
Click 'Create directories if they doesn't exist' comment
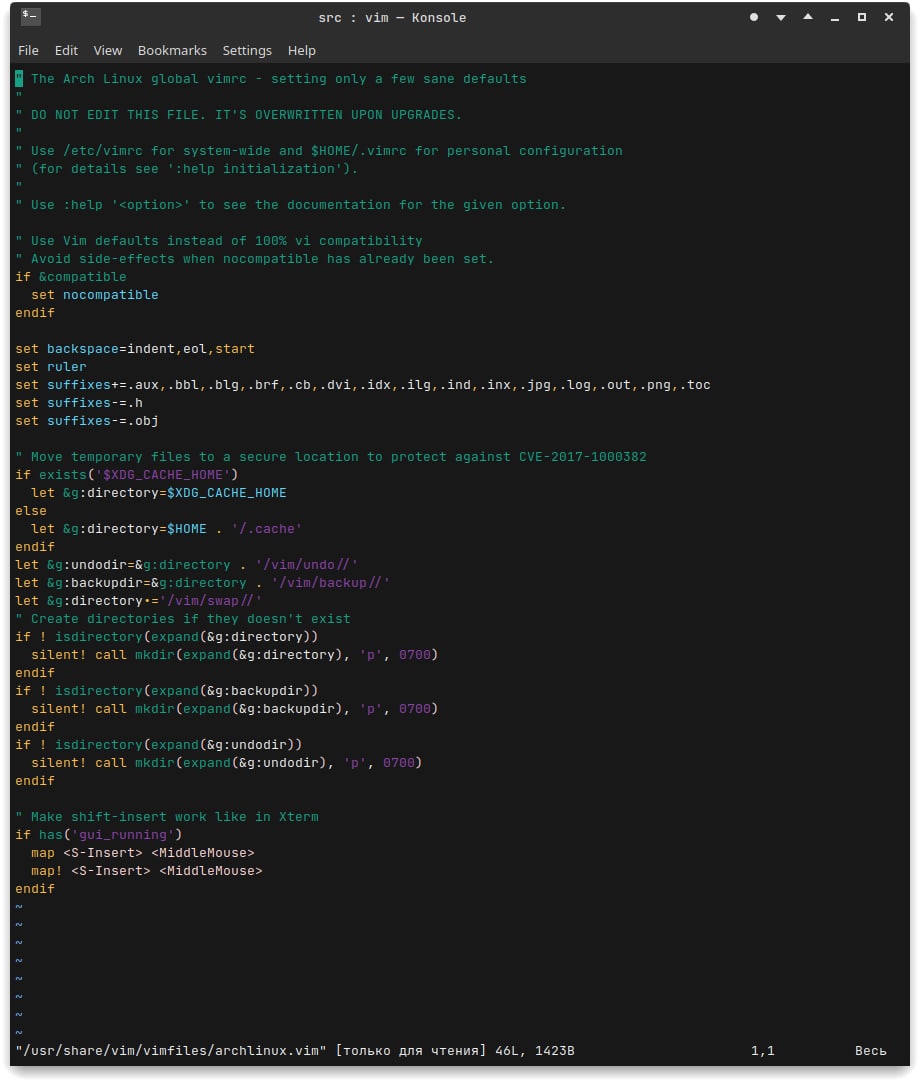pyautogui.click(x=183, y=619)
